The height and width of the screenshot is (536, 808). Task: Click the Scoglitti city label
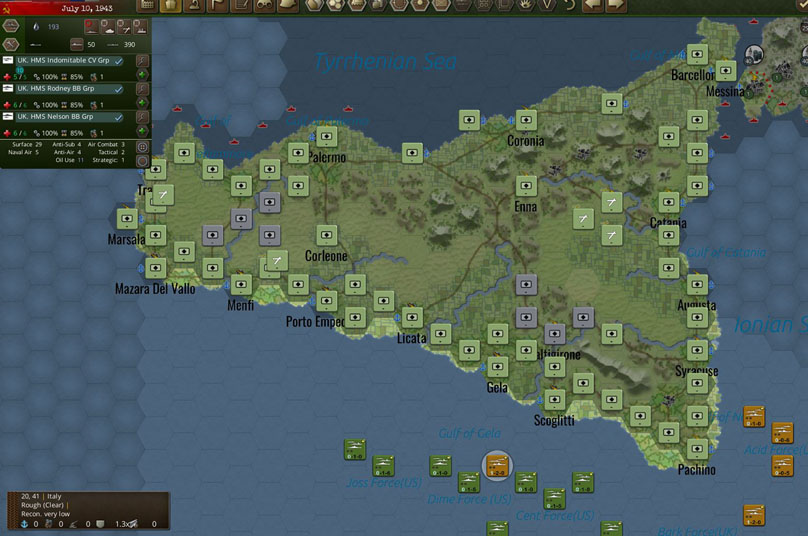click(554, 421)
